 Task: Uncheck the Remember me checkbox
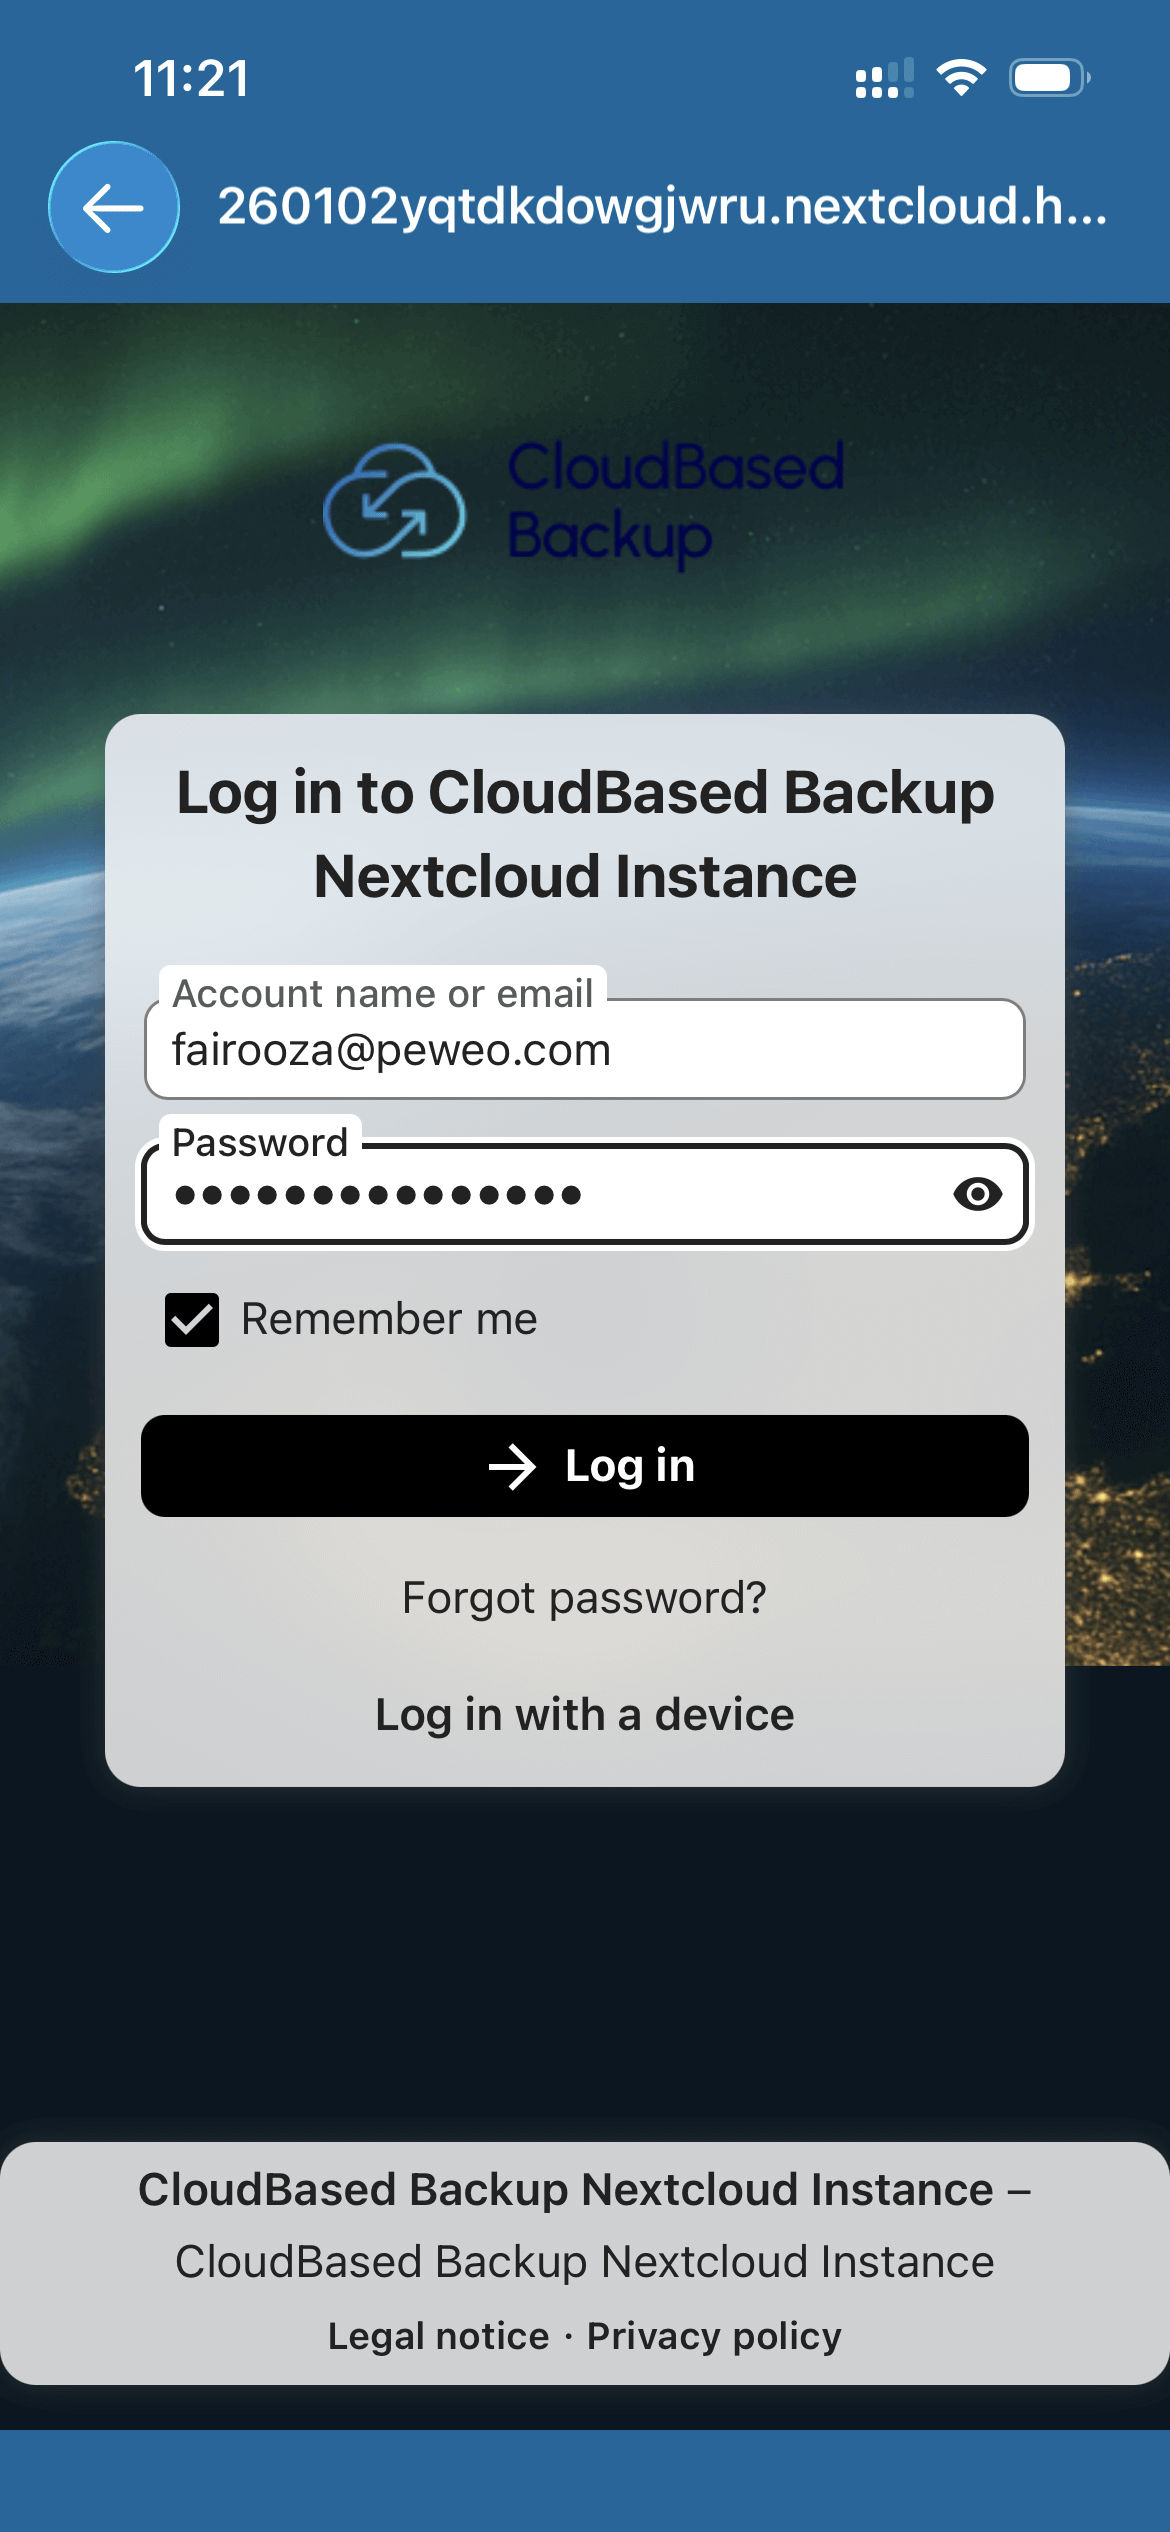191,1318
